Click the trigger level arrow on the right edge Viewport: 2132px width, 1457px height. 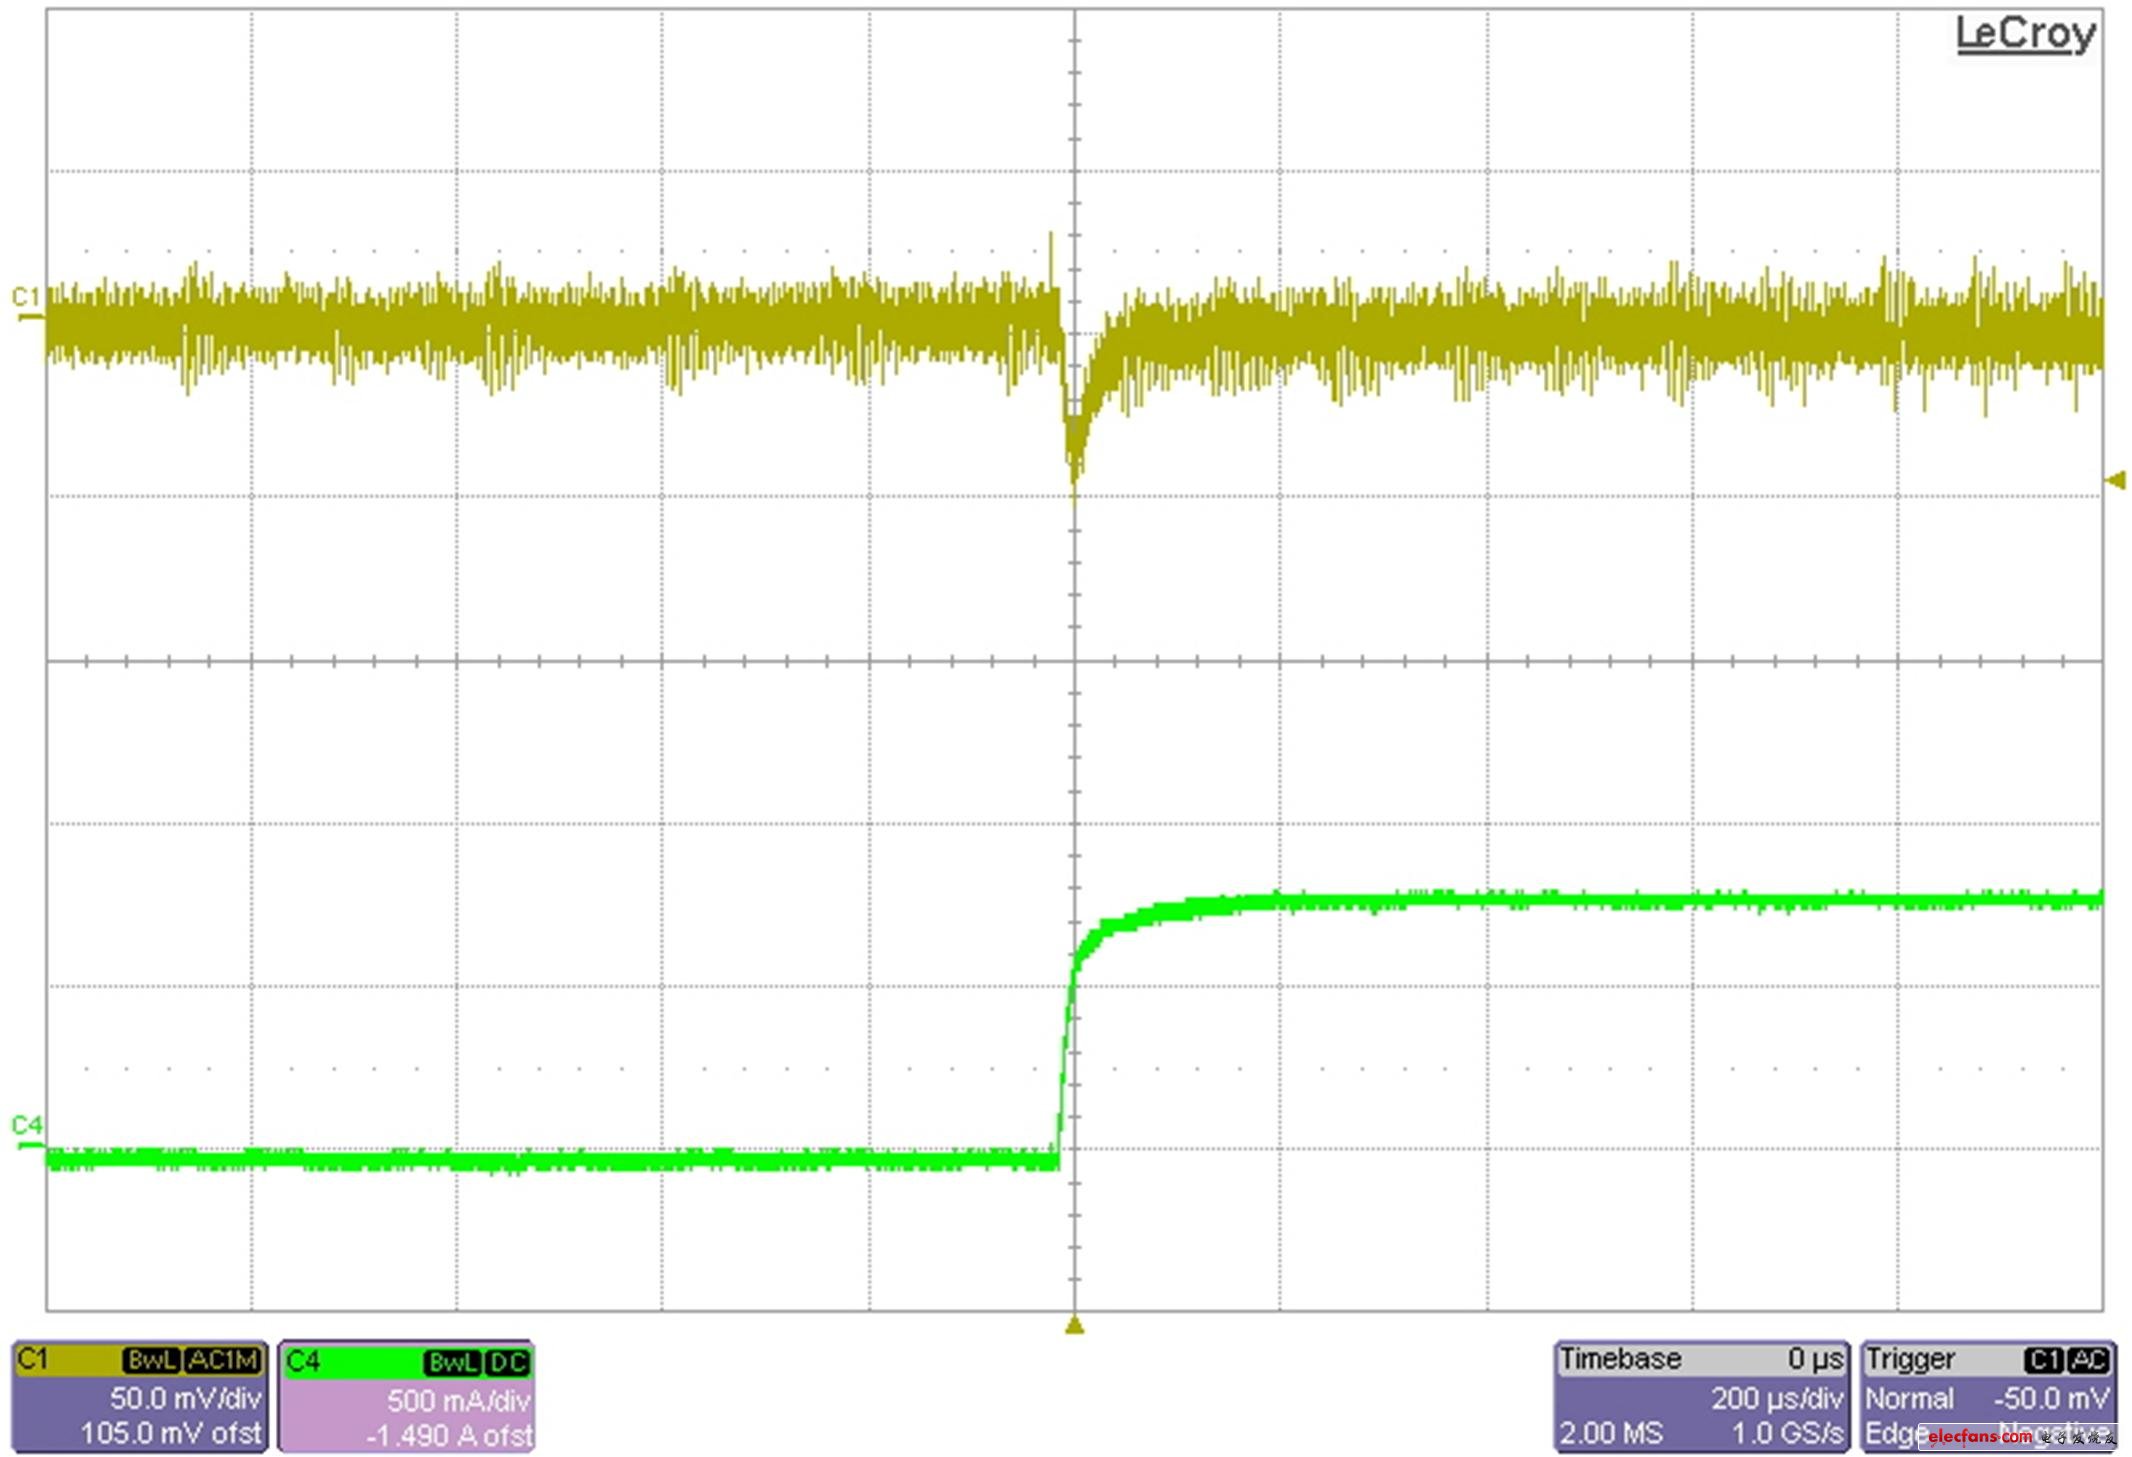[x=2118, y=480]
